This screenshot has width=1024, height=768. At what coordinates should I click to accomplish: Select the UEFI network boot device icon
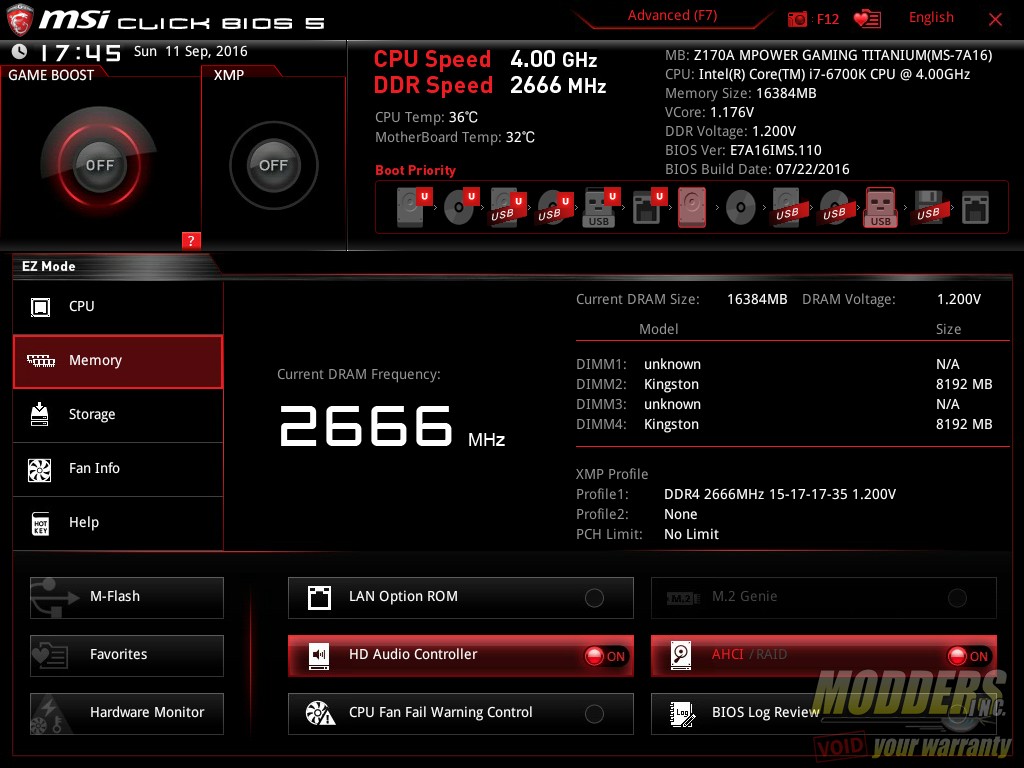(x=648, y=207)
